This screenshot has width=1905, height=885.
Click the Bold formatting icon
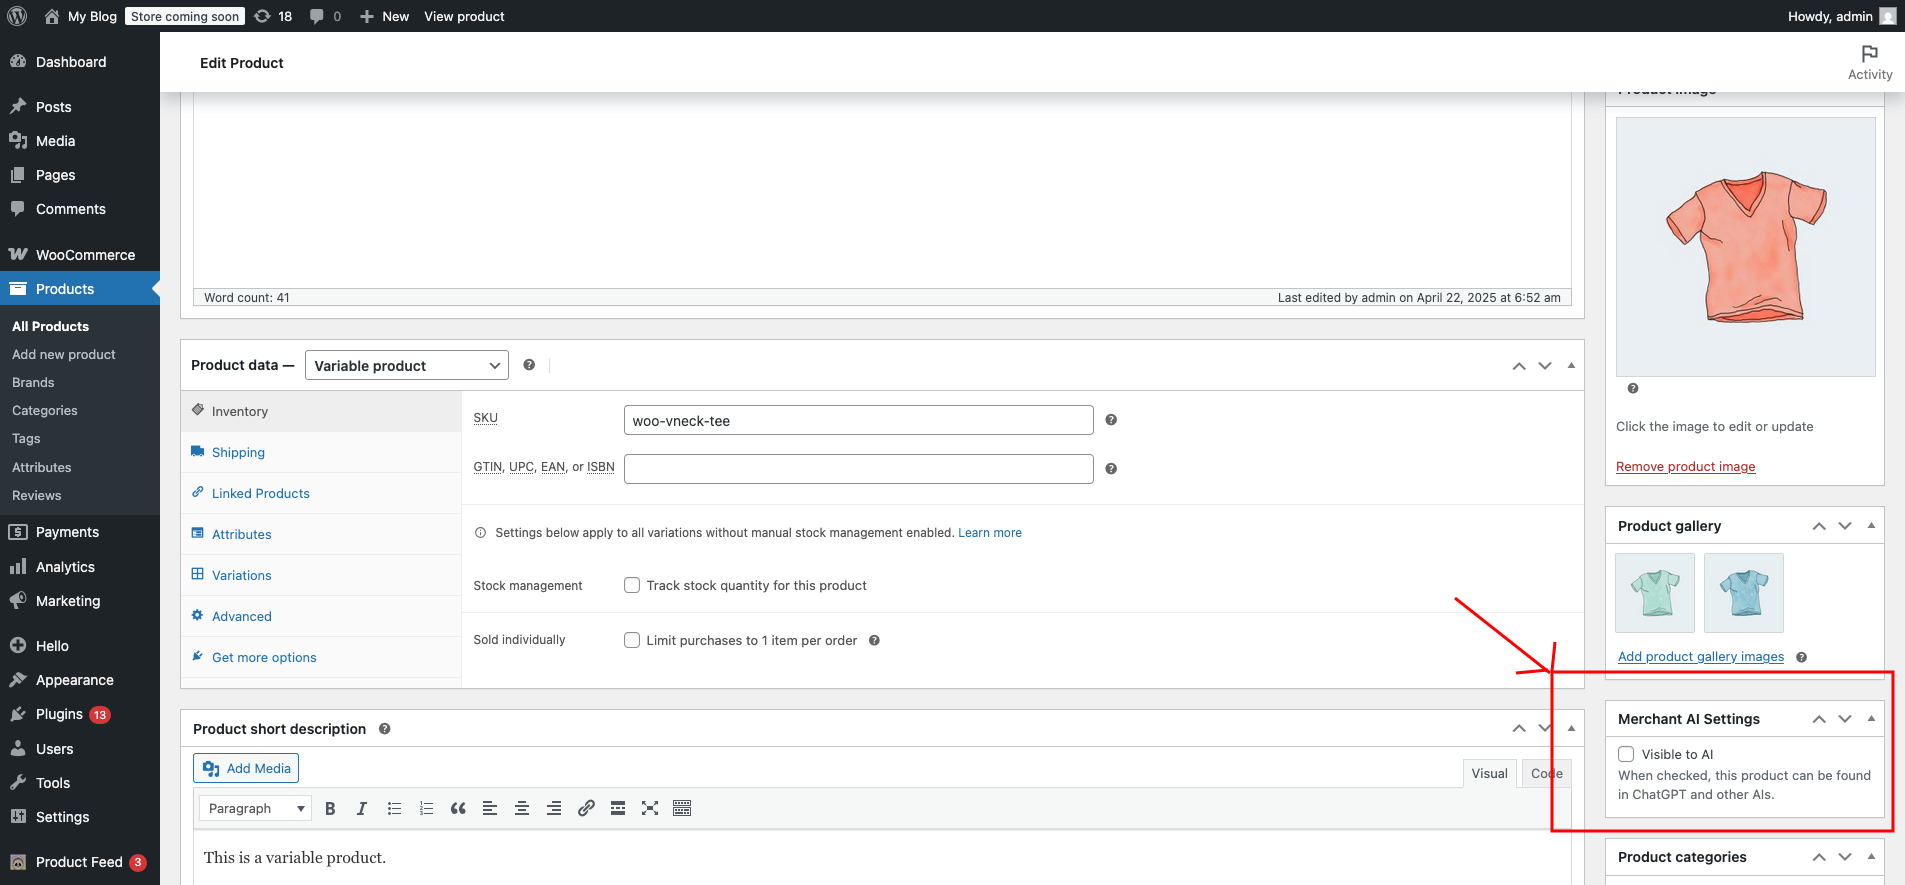pos(330,809)
